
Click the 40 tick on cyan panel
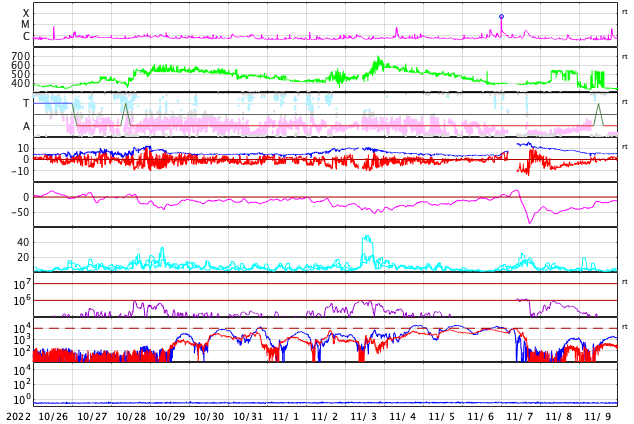pyautogui.click(x=23, y=242)
